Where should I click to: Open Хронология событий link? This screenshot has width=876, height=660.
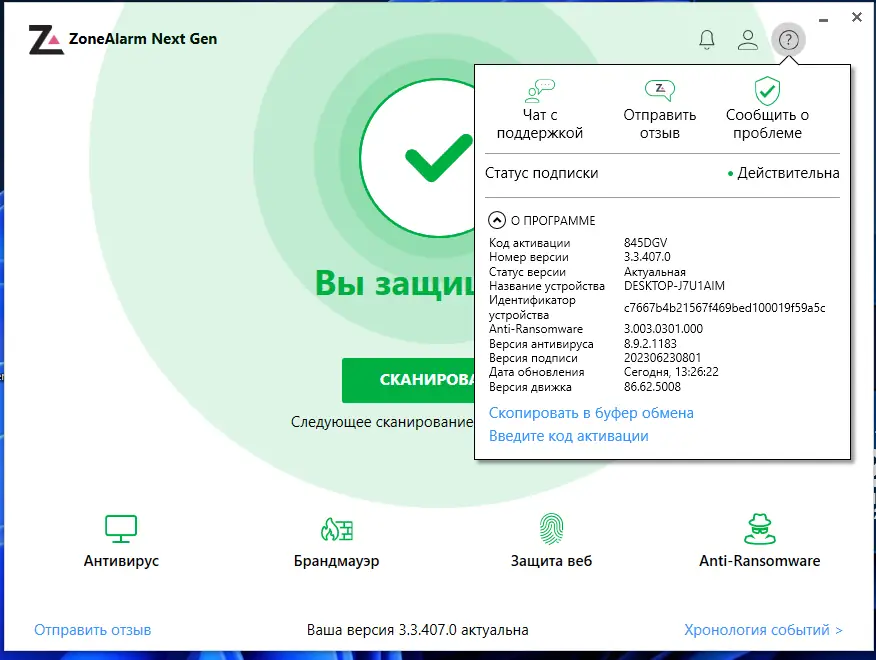763,630
